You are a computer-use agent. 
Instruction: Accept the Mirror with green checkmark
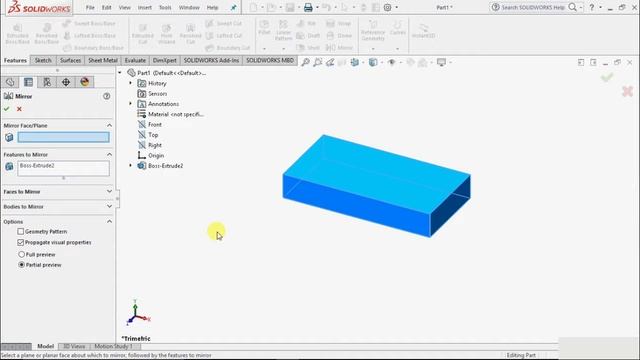[x=7, y=109]
